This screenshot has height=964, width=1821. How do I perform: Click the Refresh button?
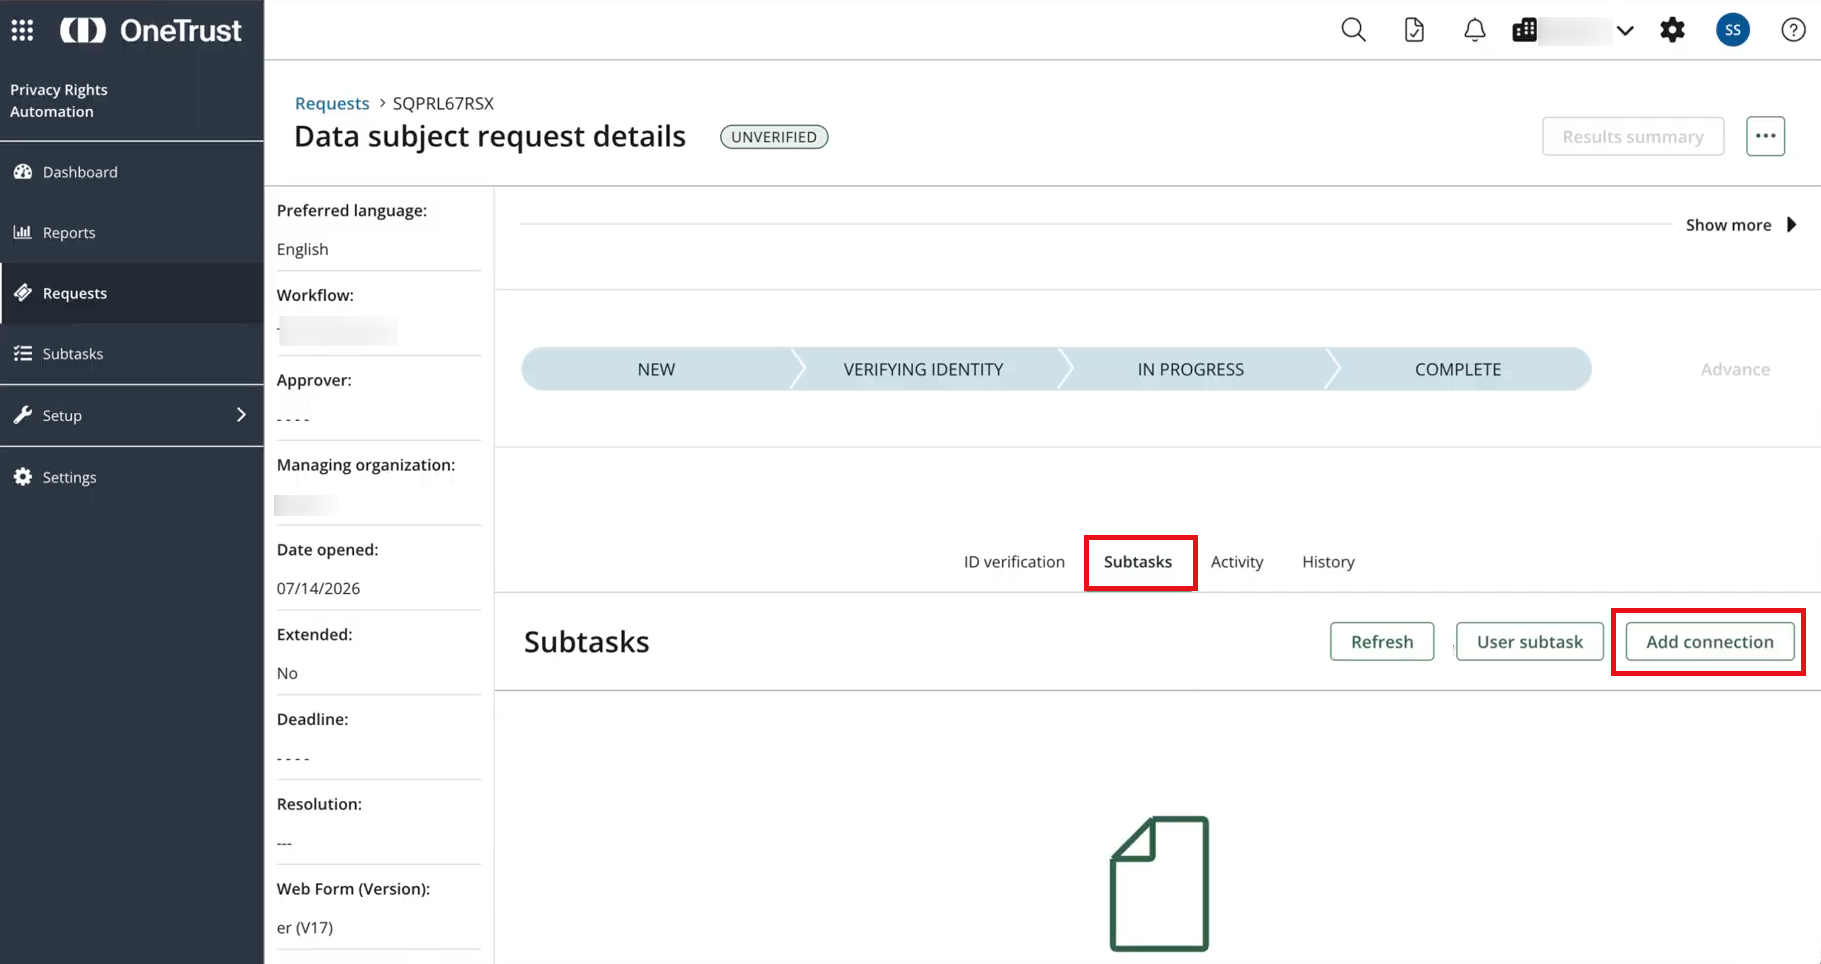pyautogui.click(x=1382, y=642)
